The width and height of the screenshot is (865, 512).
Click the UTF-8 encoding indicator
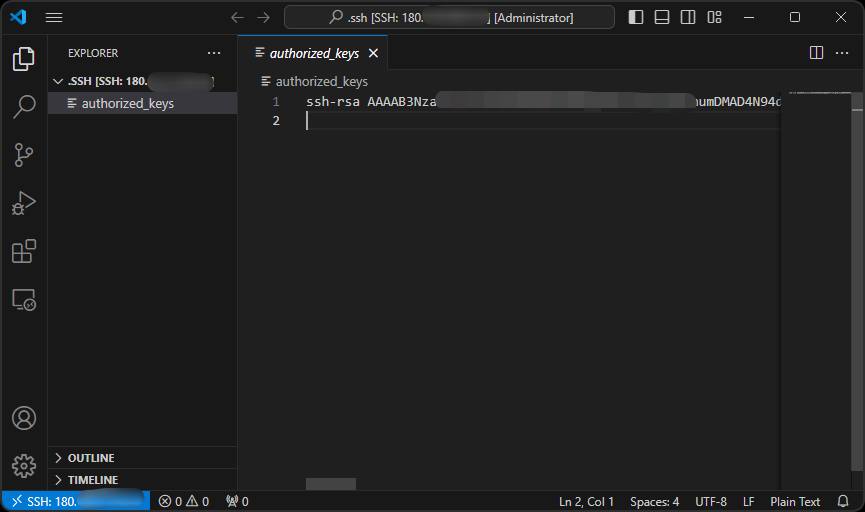coord(711,501)
